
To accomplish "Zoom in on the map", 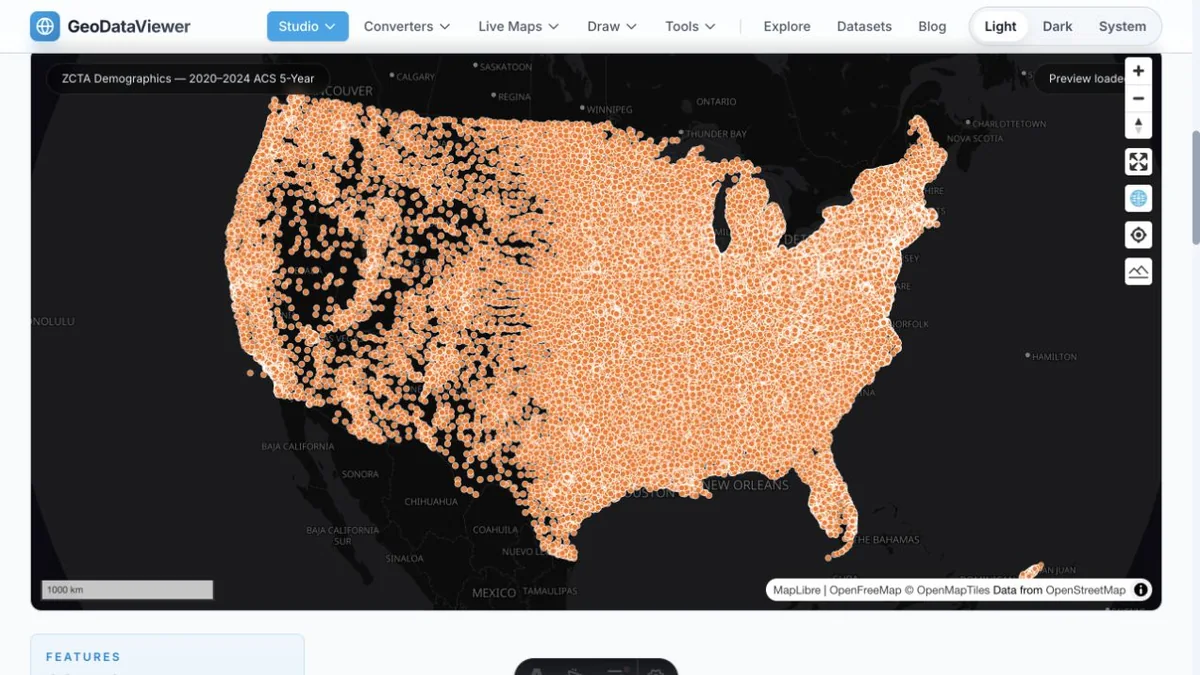I will [1138, 71].
